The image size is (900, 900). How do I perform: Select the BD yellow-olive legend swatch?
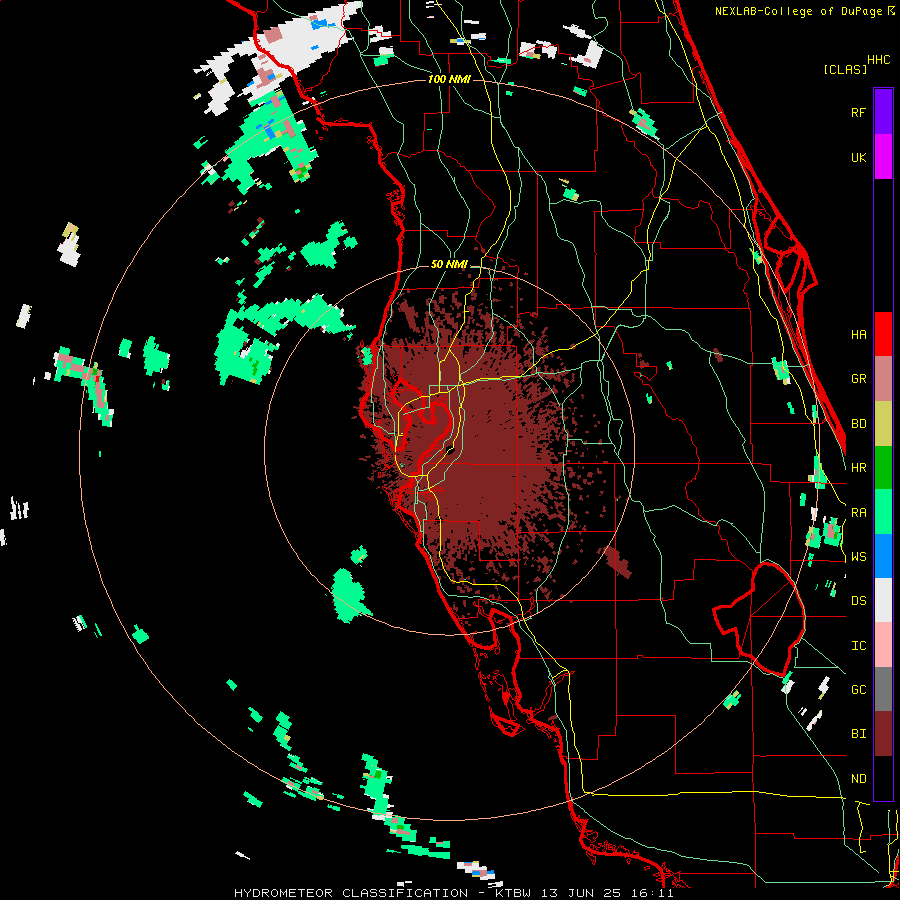tap(883, 424)
